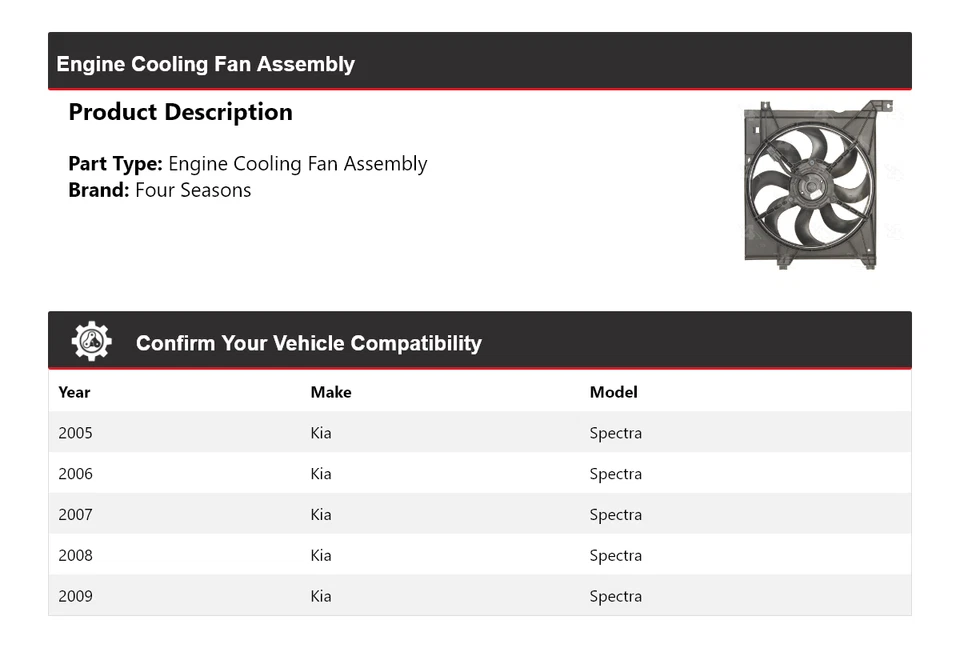Click the Confirm Your Vehicle Compatibility title
This screenshot has height=648, width=960.
click(x=308, y=343)
